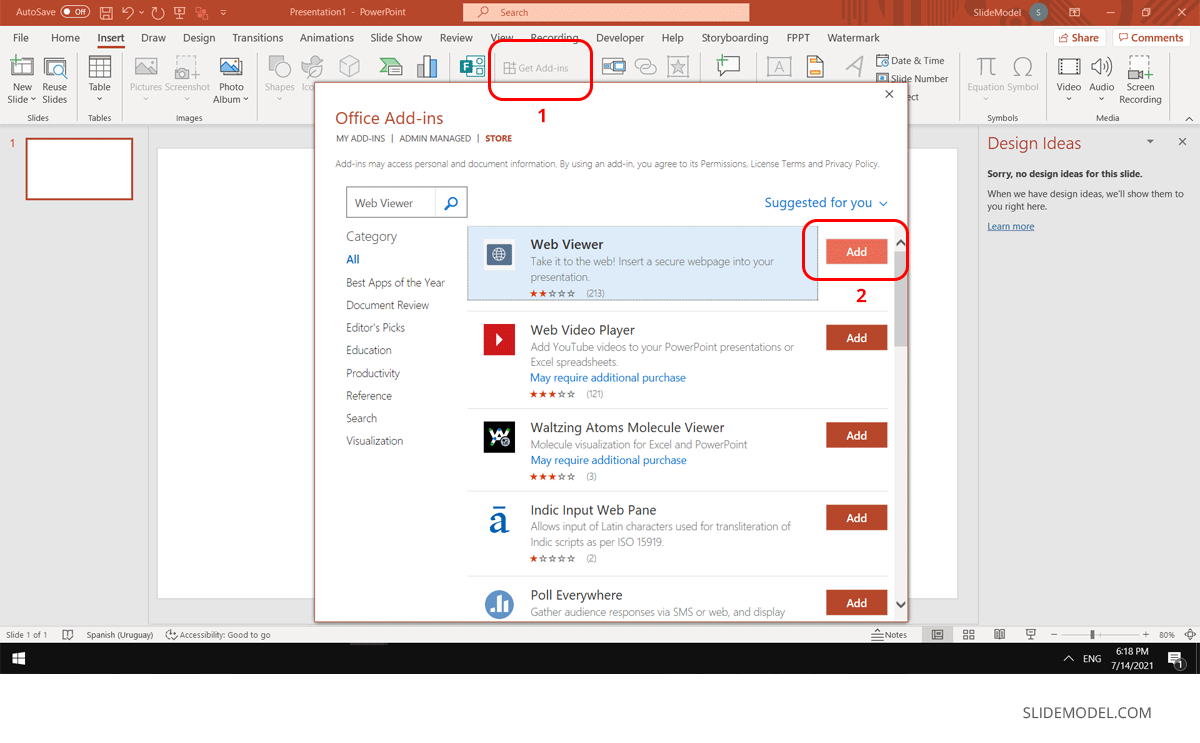Click Date & Time in the ribbon
1200x743 pixels.
[x=910, y=60]
